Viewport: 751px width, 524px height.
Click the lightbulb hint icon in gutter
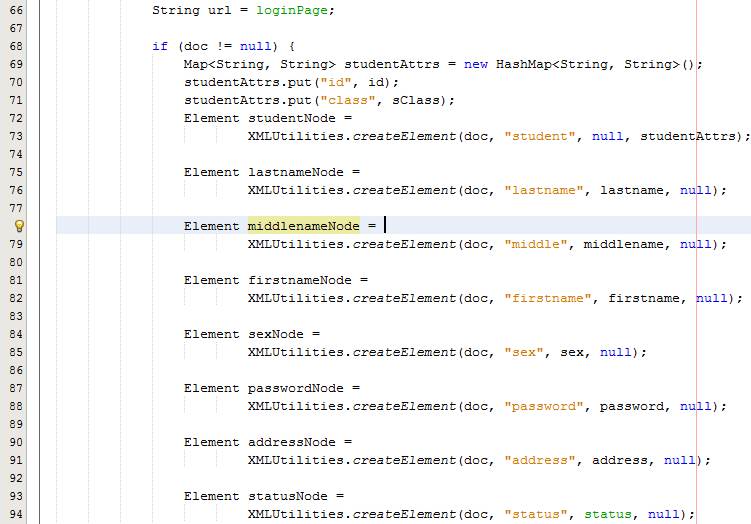click(x=19, y=226)
